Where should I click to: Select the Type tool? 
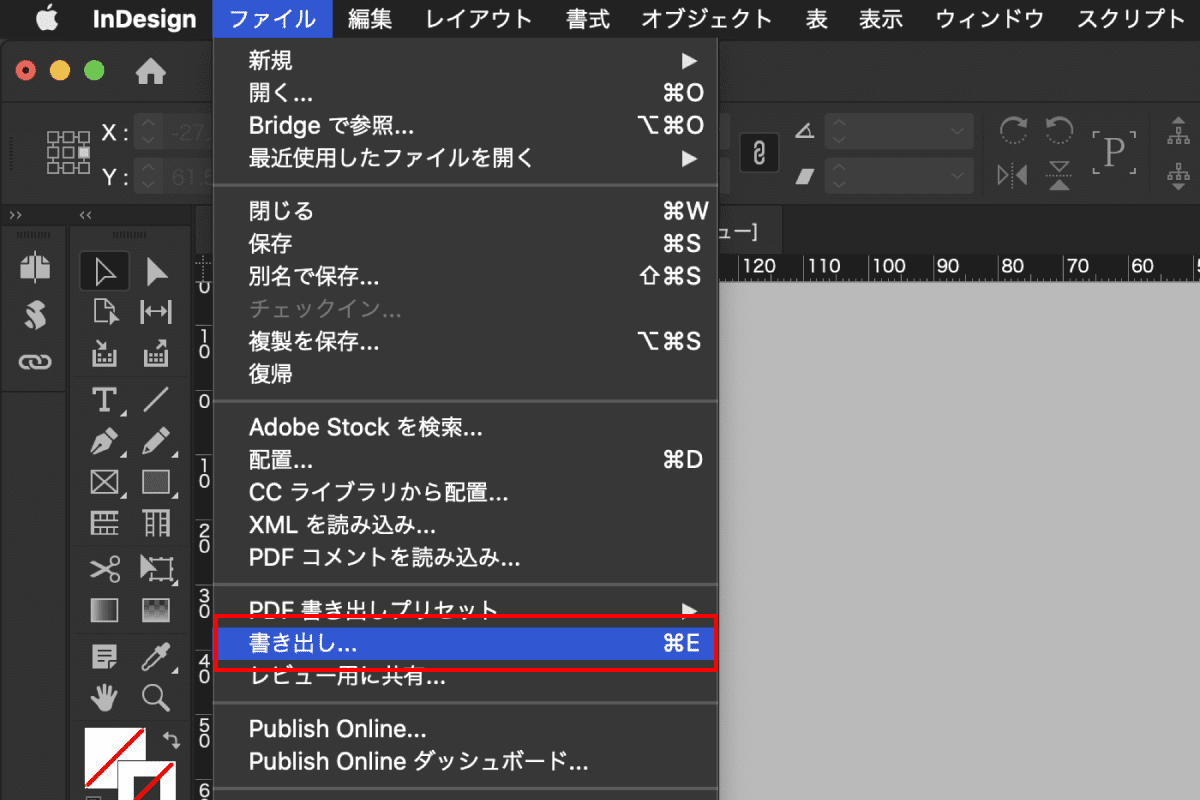point(104,400)
